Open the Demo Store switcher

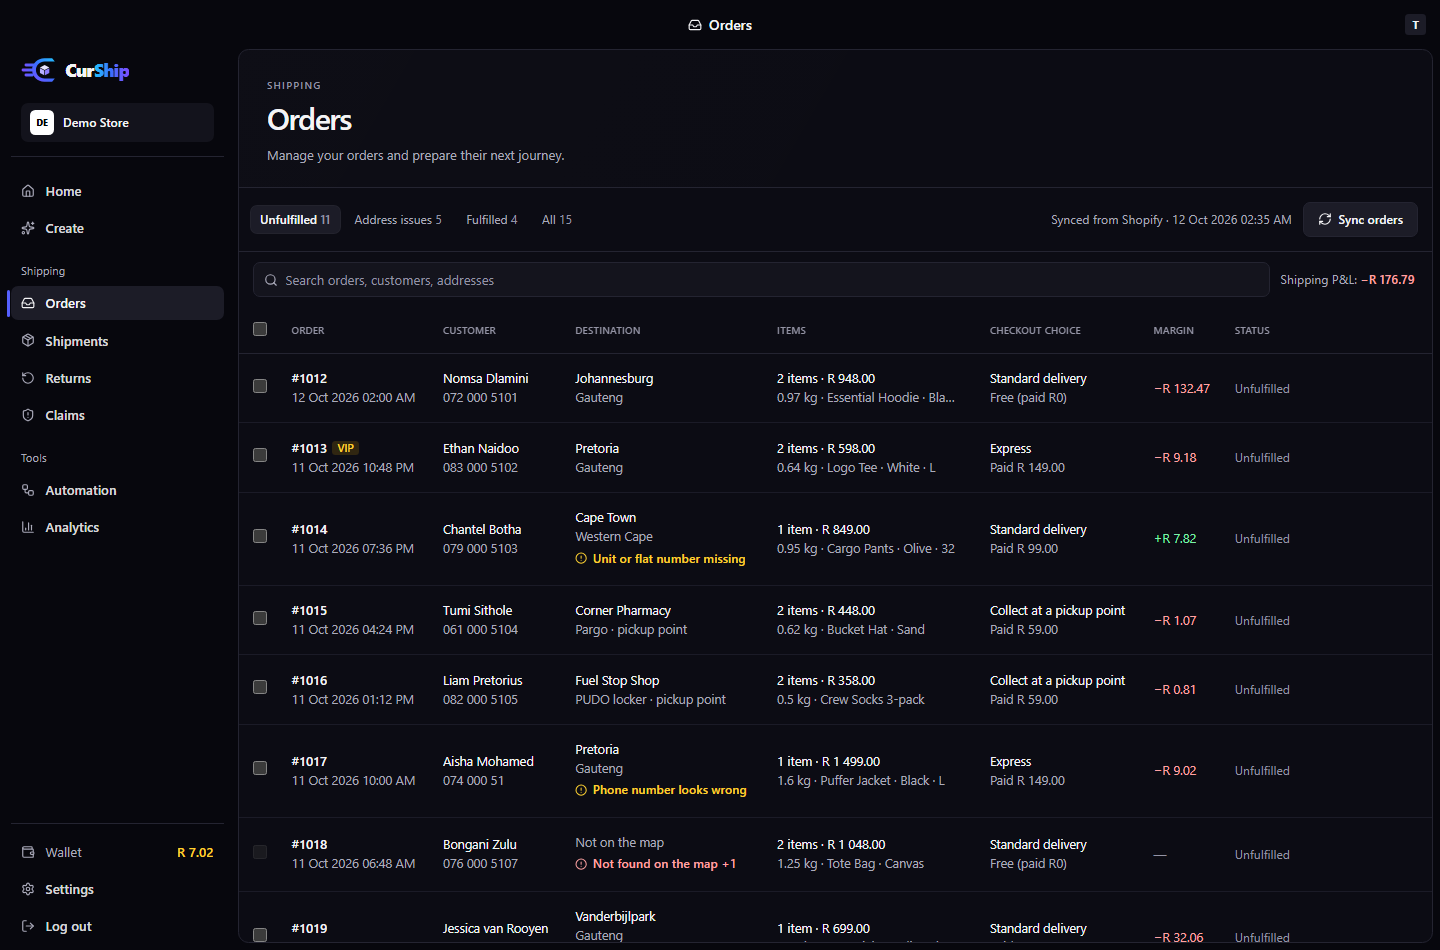pos(117,122)
